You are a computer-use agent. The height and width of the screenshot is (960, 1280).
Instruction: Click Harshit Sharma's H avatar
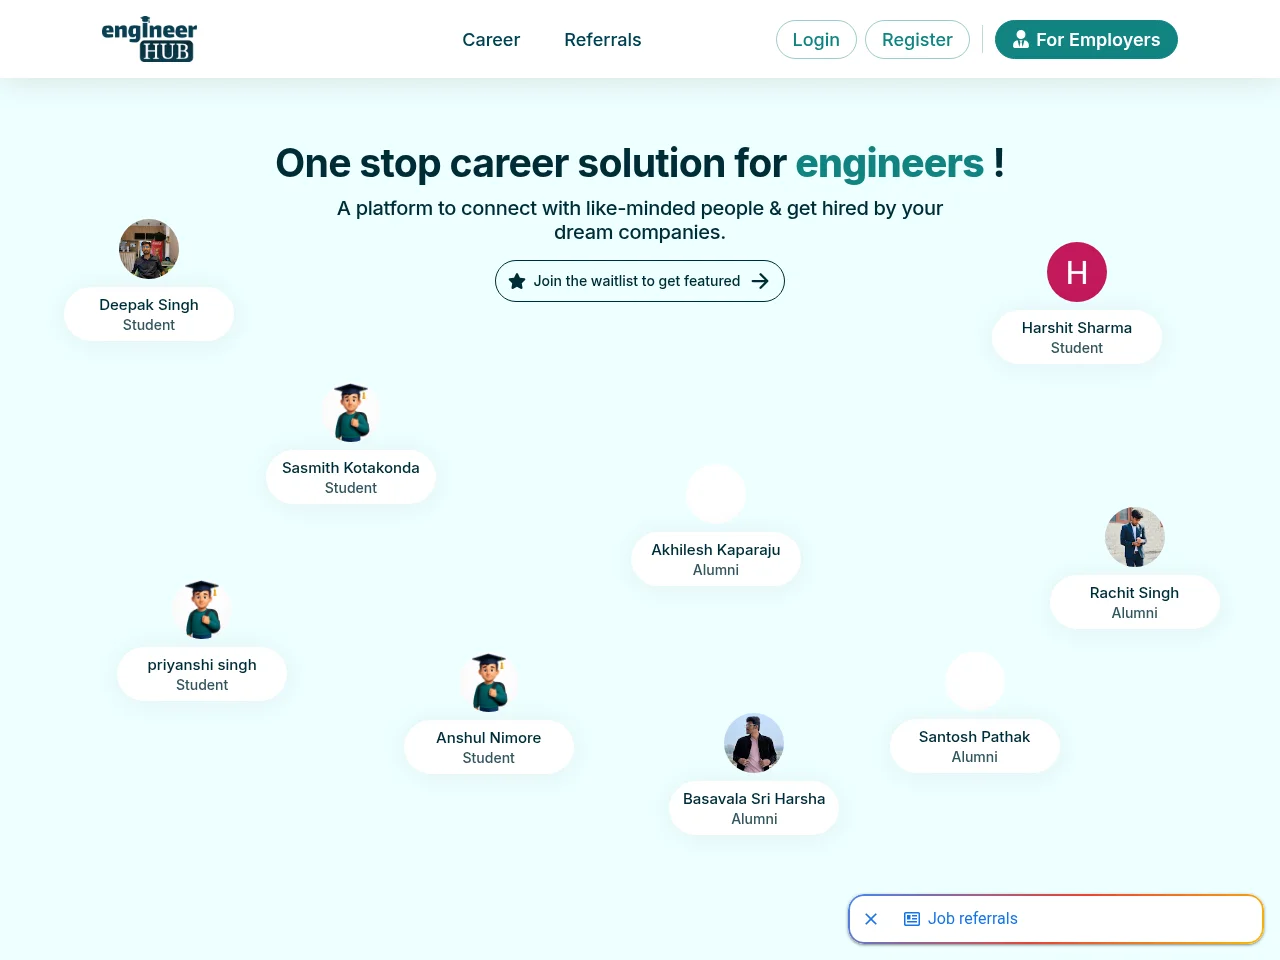click(1077, 272)
